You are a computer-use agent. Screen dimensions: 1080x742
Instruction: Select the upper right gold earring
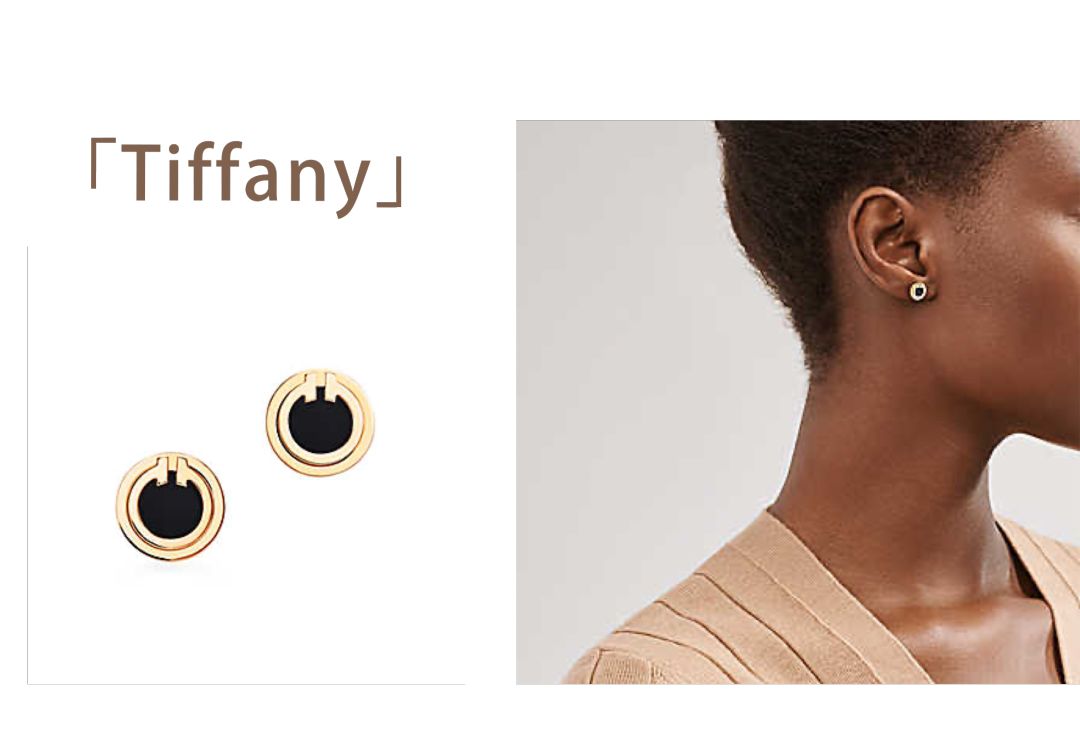[320, 422]
